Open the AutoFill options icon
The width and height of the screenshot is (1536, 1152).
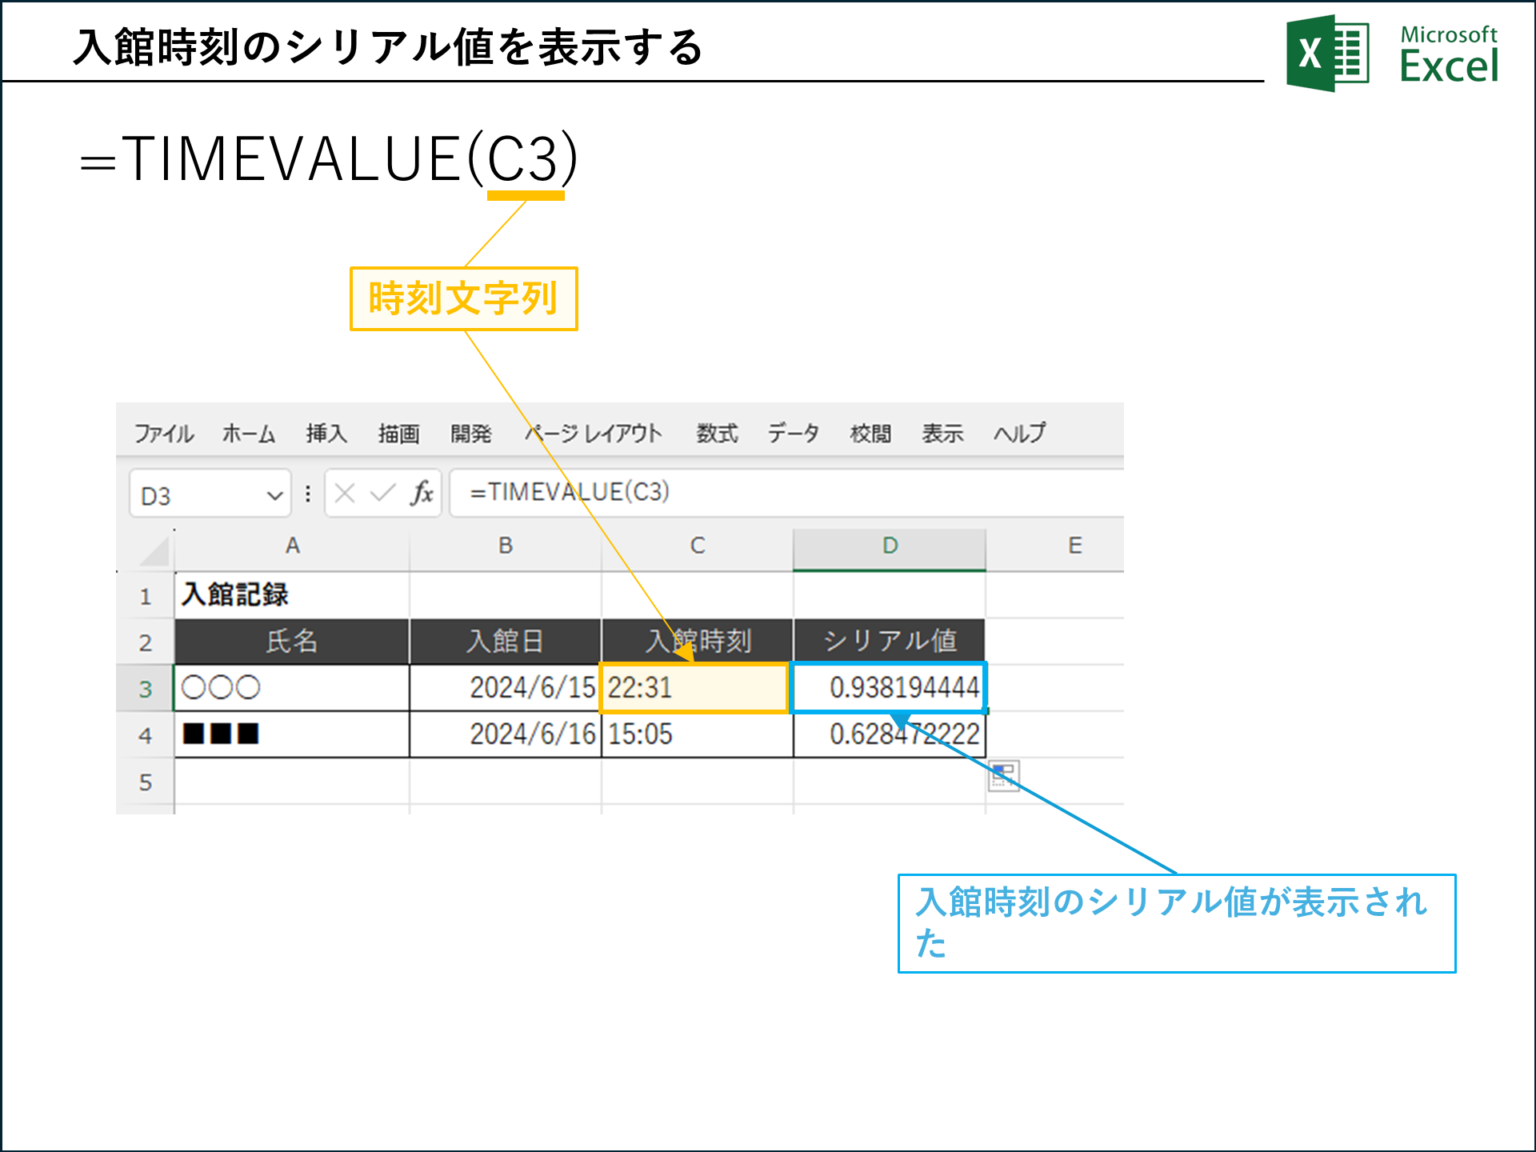coord(1004,775)
